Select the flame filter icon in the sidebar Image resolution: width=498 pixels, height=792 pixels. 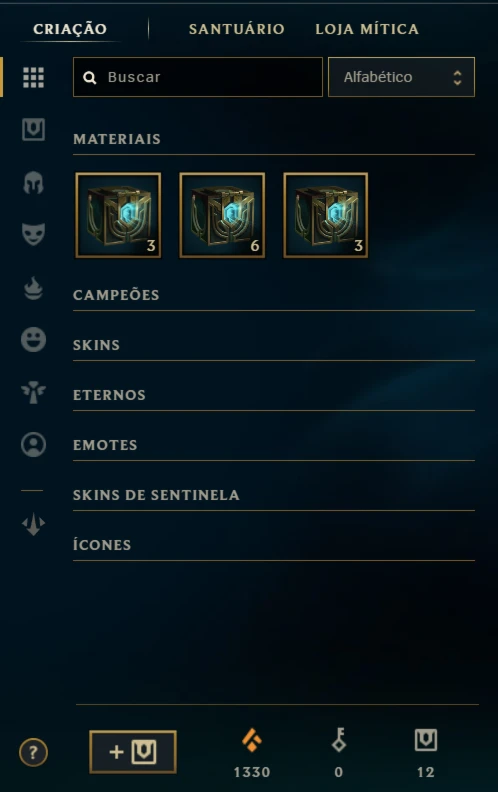coord(33,288)
